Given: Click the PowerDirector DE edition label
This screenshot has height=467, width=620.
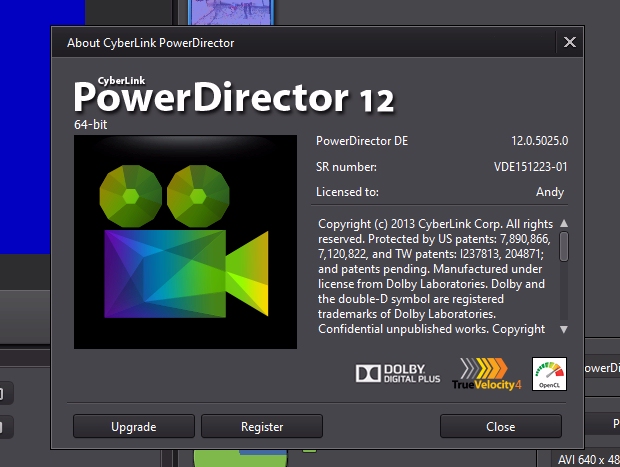Looking at the screenshot, I should [362, 141].
